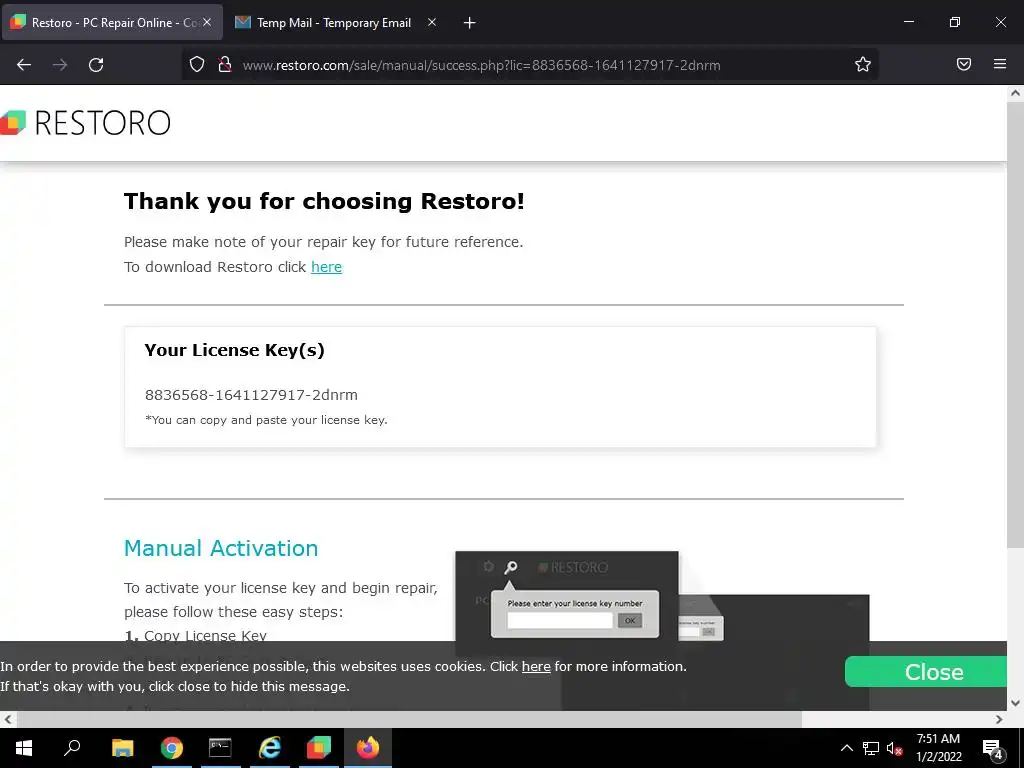Screen dimensions: 1024x768
Task: Click the 'You can copy and paste' note
Action: (266, 420)
